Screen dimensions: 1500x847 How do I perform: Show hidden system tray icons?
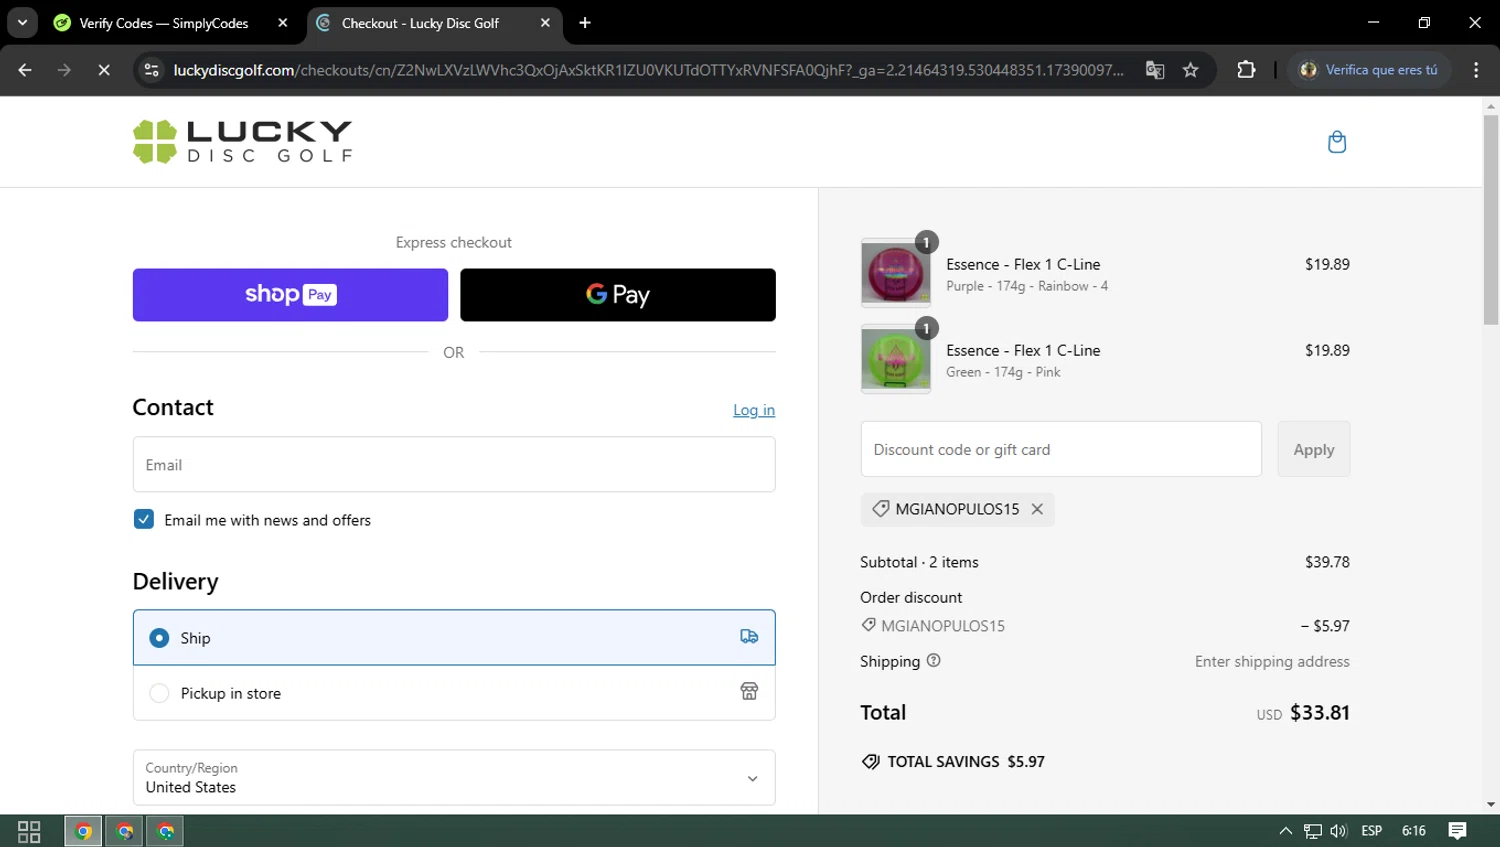[1285, 831]
